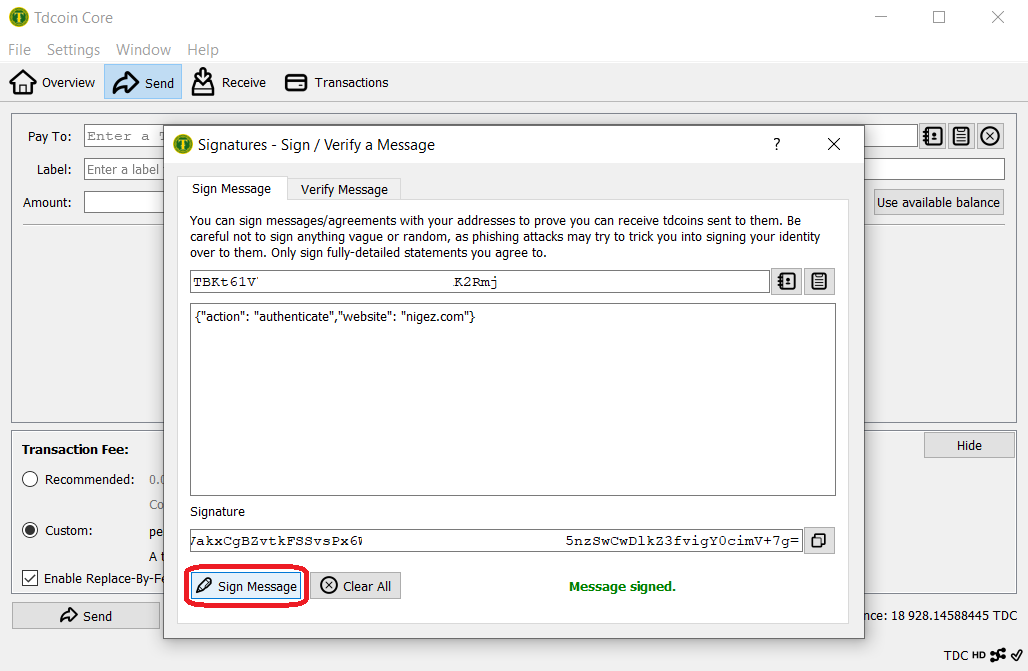The width and height of the screenshot is (1028, 671).
Task: Select the Custom fee radio button
Action: pyautogui.click(x=31, y=530)
